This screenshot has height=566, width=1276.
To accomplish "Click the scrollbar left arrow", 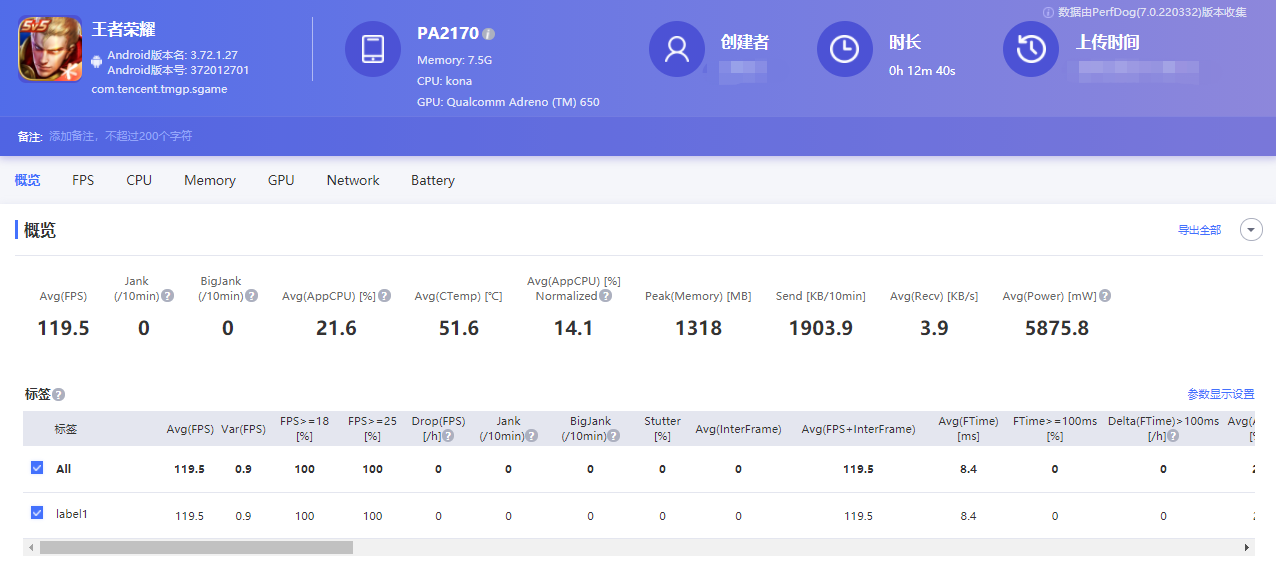I will pyautogui.click(x=30, y=548).
